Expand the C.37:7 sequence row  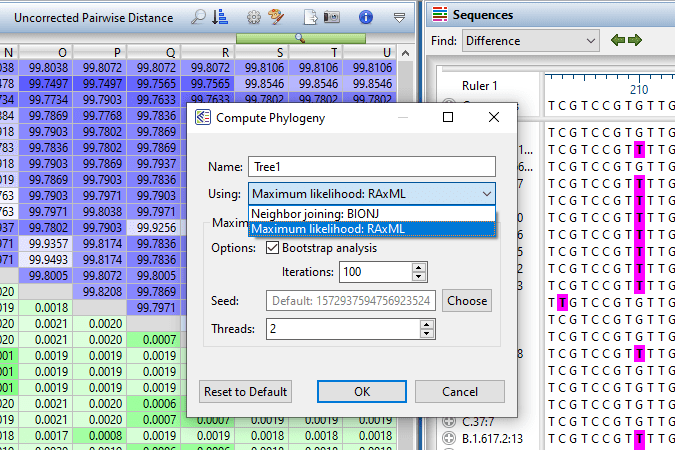pos(449,422)
